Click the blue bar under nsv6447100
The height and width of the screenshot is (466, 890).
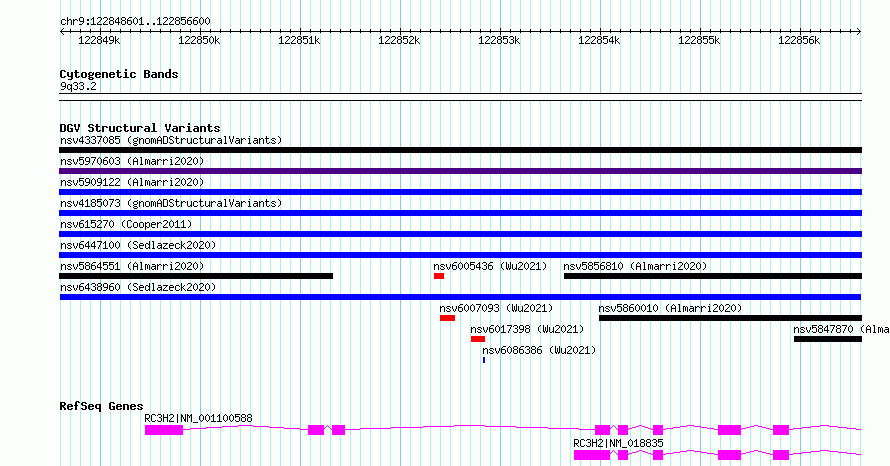click(460, 255)
